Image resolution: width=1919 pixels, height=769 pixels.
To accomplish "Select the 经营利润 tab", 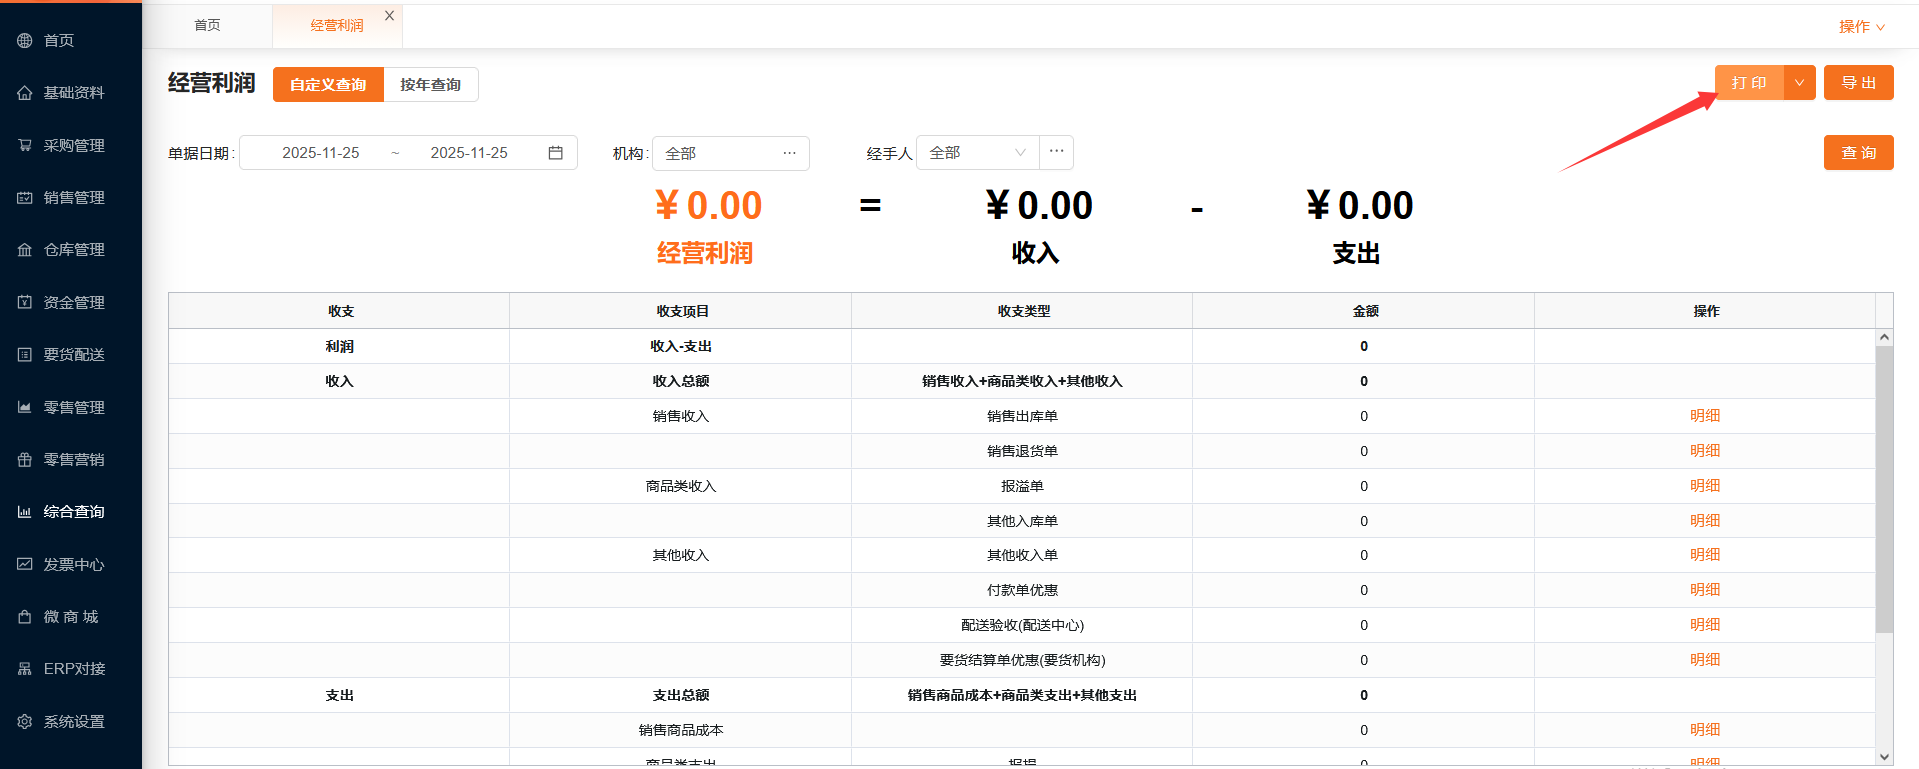I will point(337,26).
